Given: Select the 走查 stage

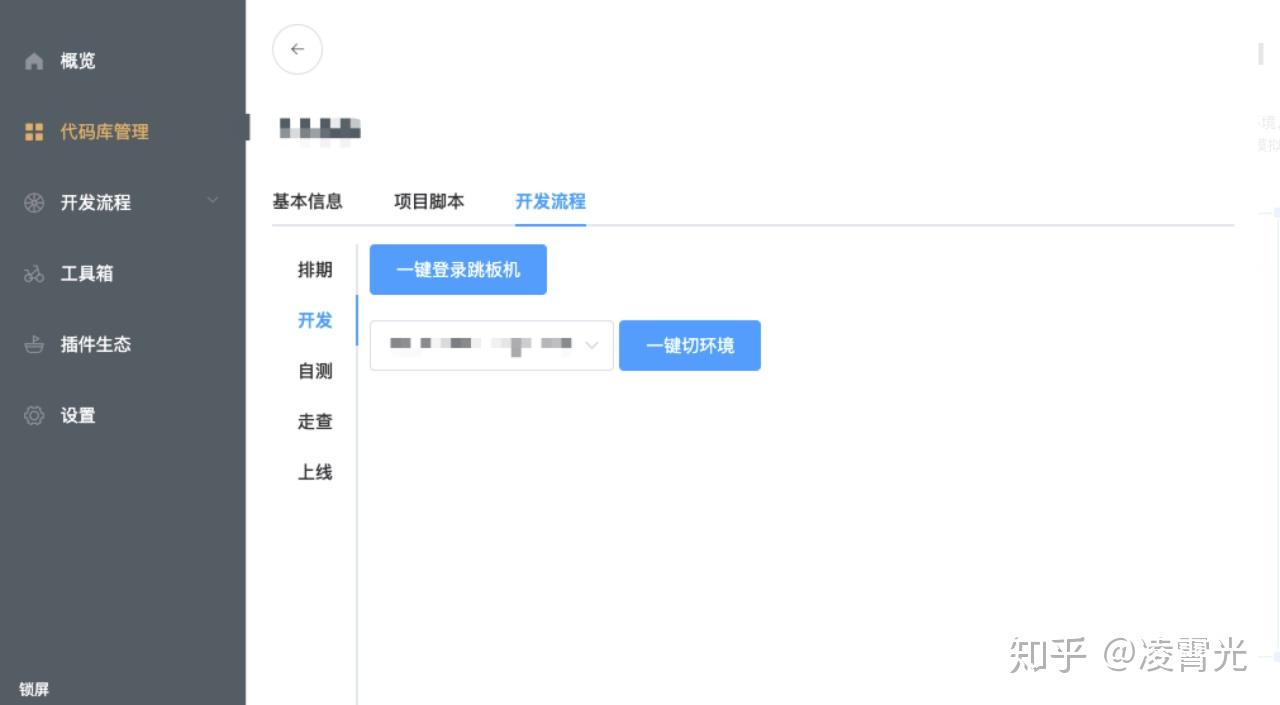Looking at the screenshot, I should tap(315, 421).
